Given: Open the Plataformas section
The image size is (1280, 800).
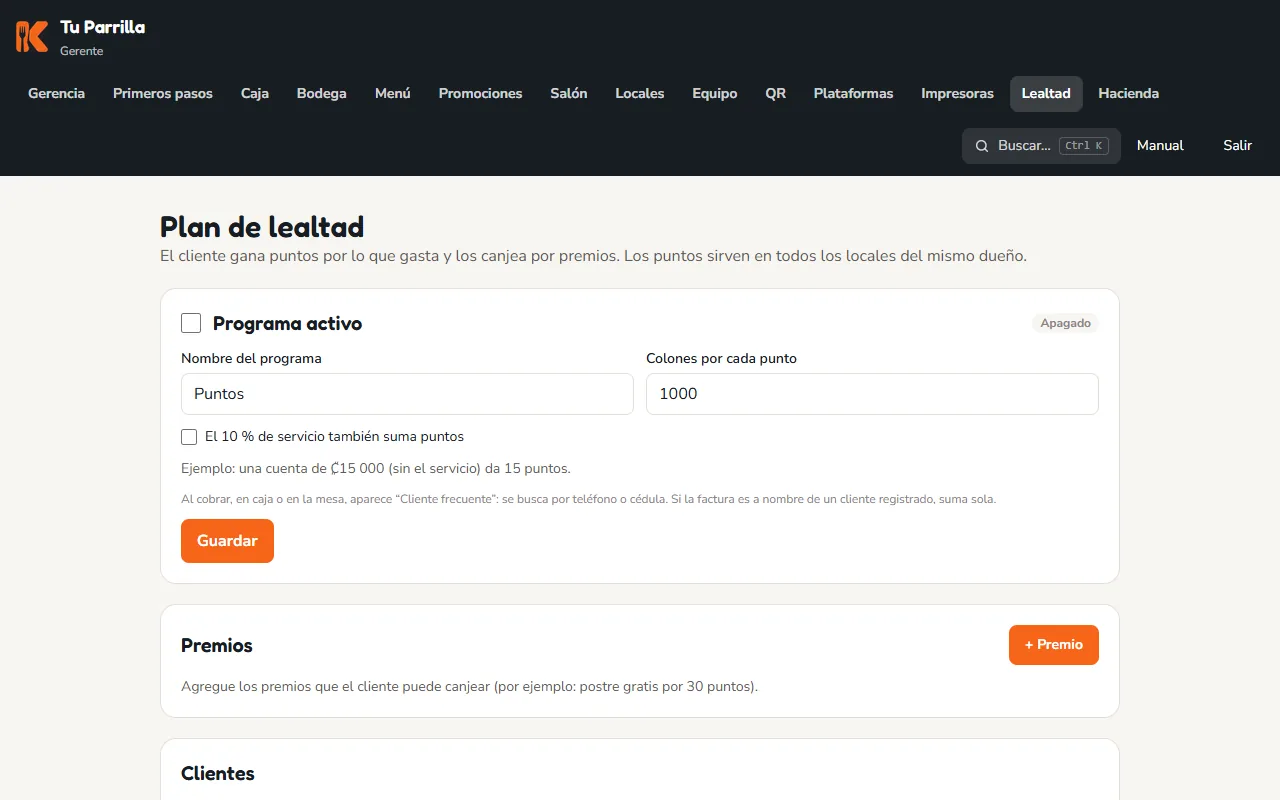Looking at the screenshot, I should [854, 93].
